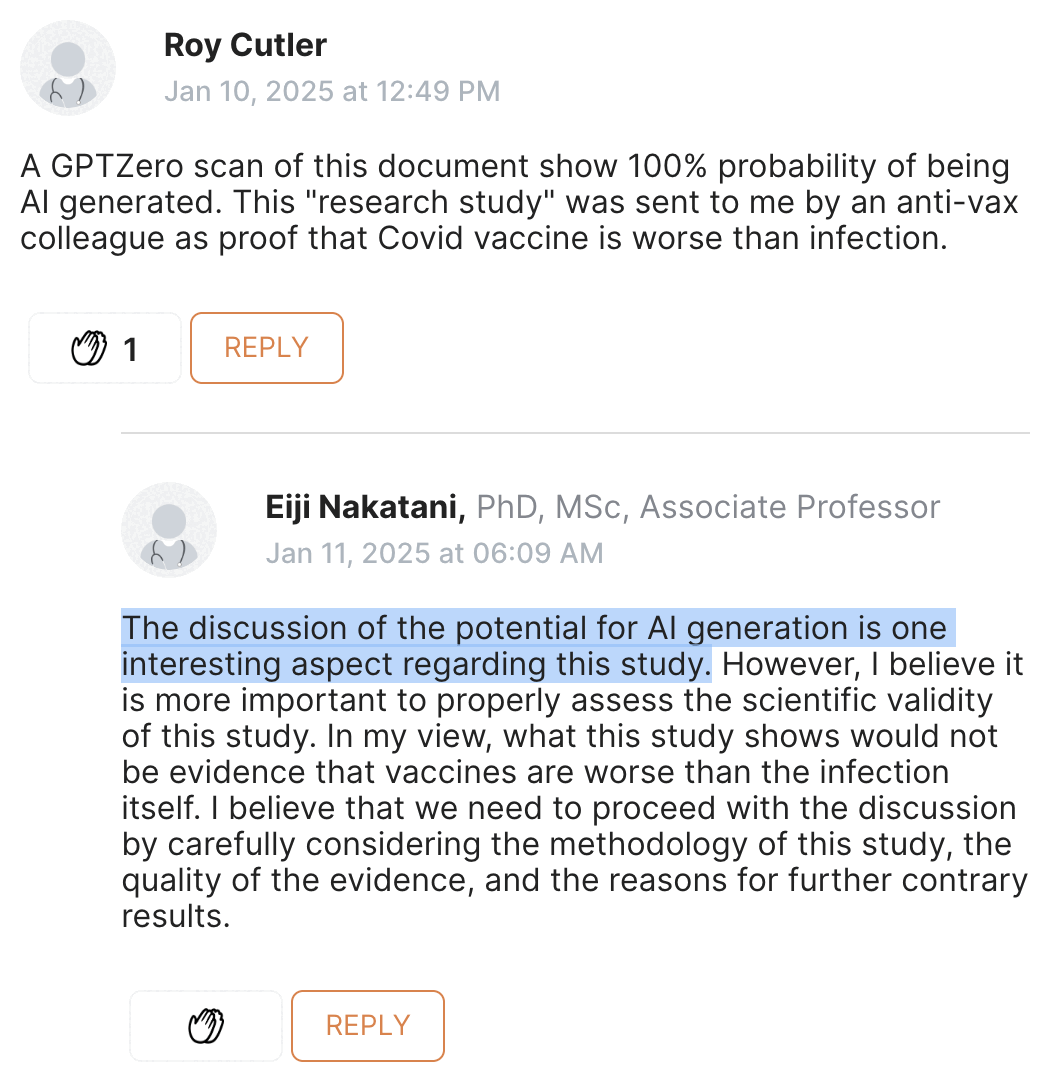Viewport: 1050px width, 1082px height.
Task: Click the clap icon on Roy Cutler's comment
Action: (x=89, y=349)
